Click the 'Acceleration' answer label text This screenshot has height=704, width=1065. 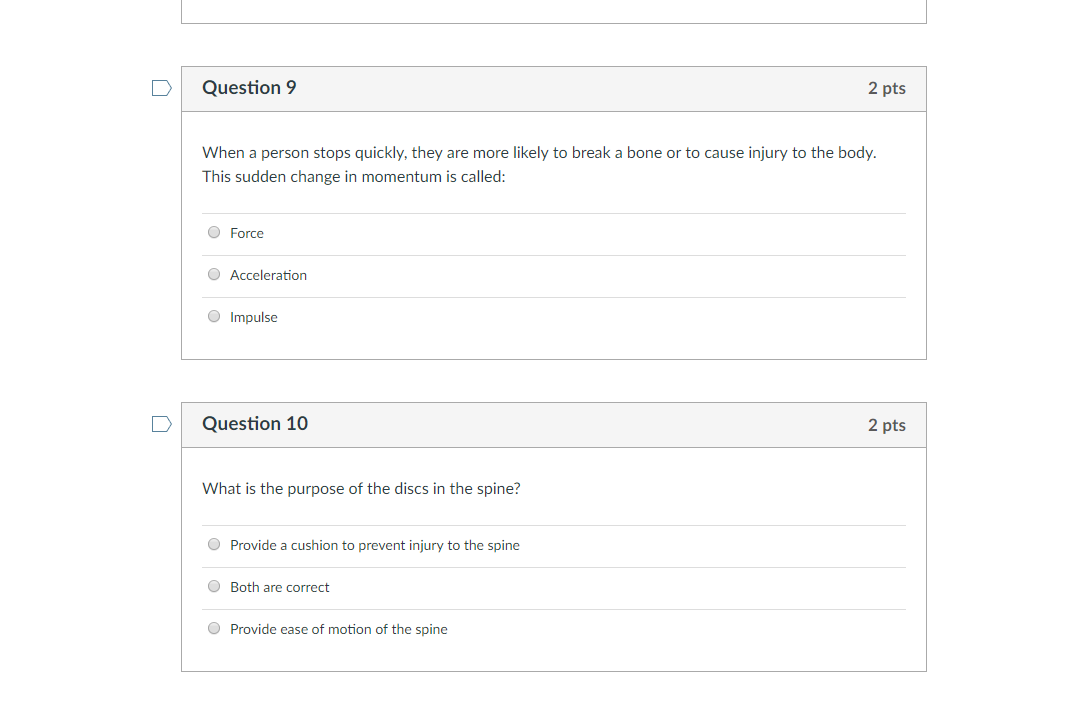tap(268, 275)
